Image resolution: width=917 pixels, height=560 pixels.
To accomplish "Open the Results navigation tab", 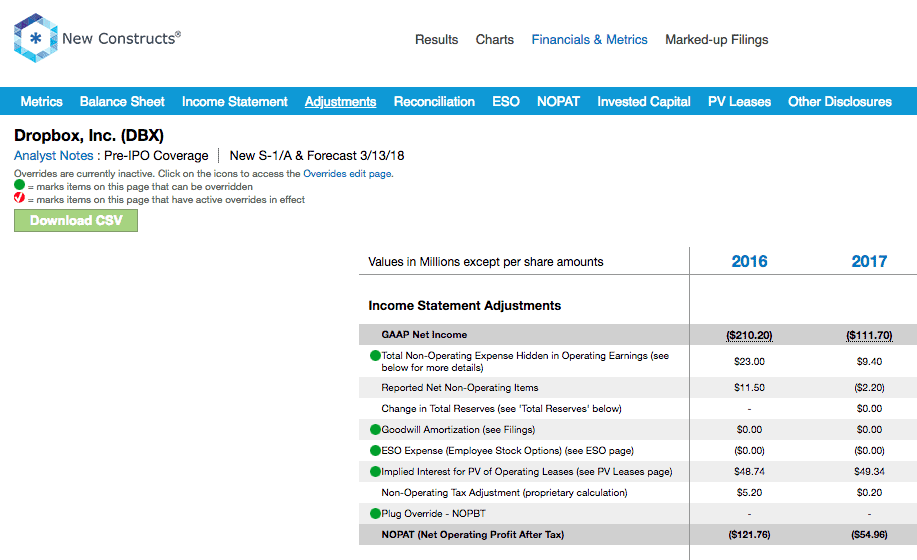I will point(436,40).
